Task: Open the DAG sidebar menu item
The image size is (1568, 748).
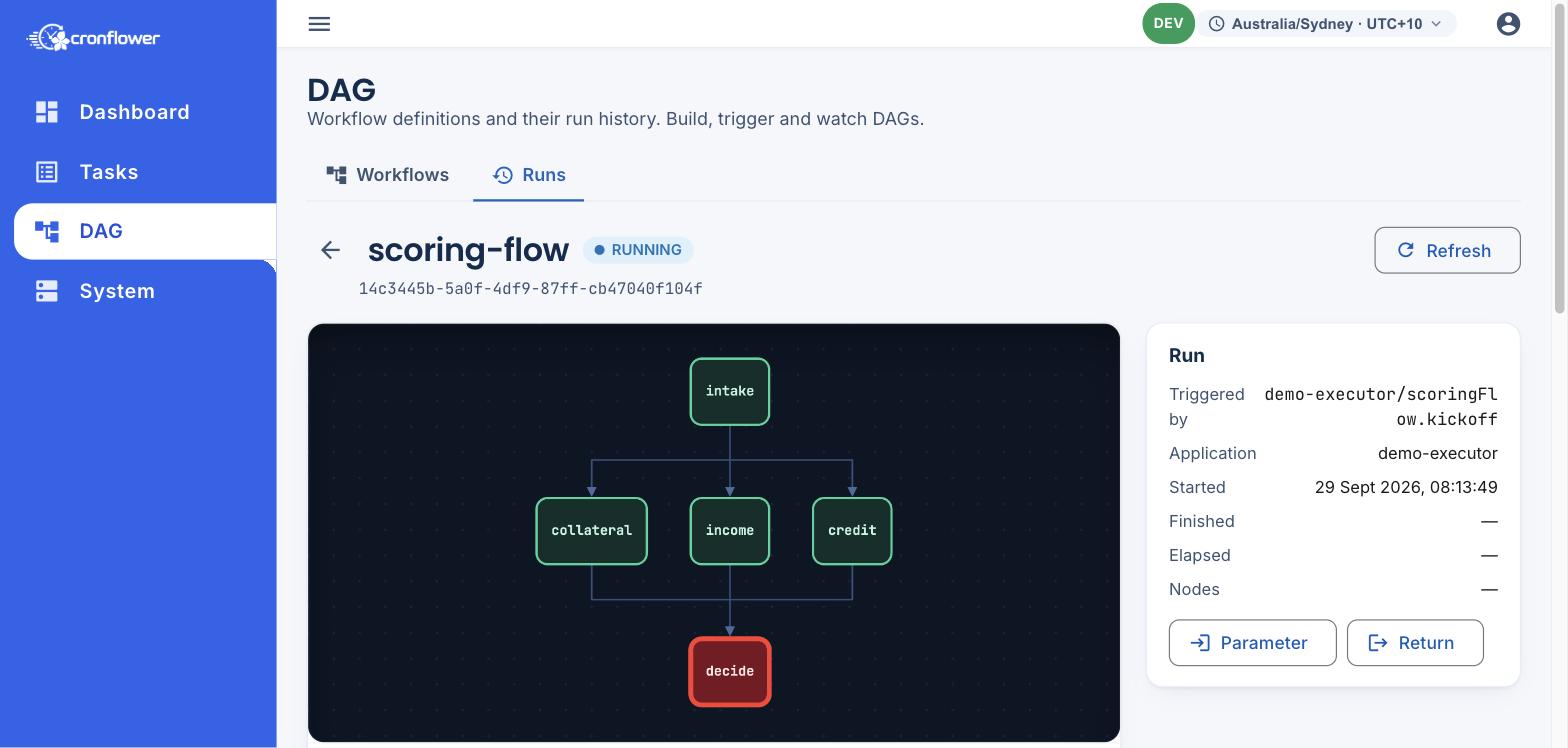Action: pyautogui.click(x=145, y=231)
